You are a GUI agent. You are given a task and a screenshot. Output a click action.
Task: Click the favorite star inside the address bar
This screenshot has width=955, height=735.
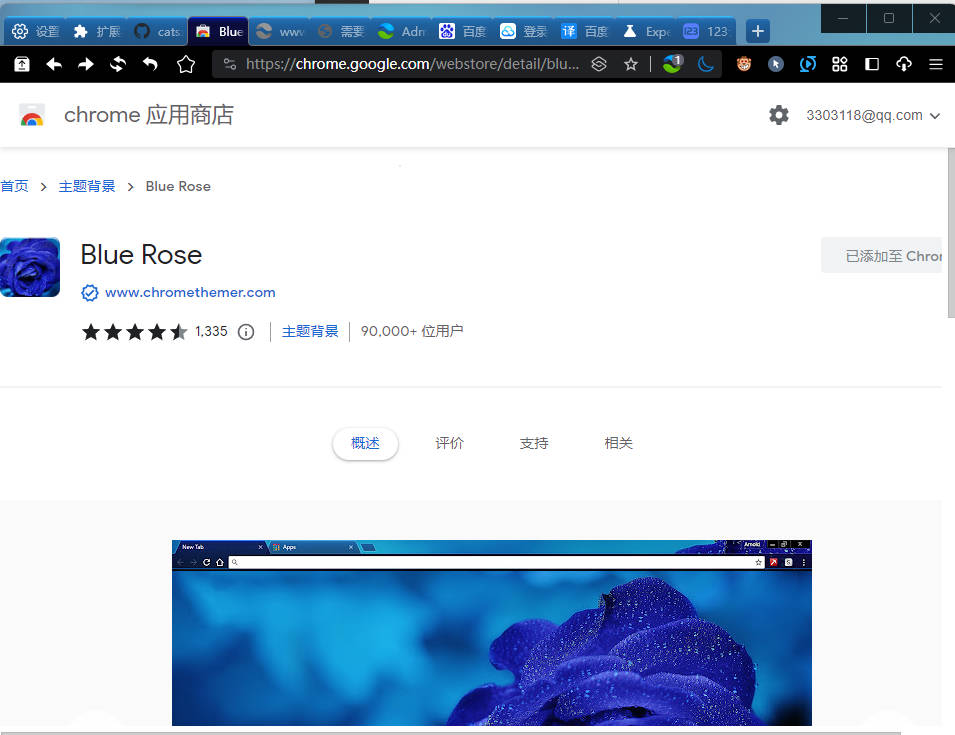coord(631,64)
